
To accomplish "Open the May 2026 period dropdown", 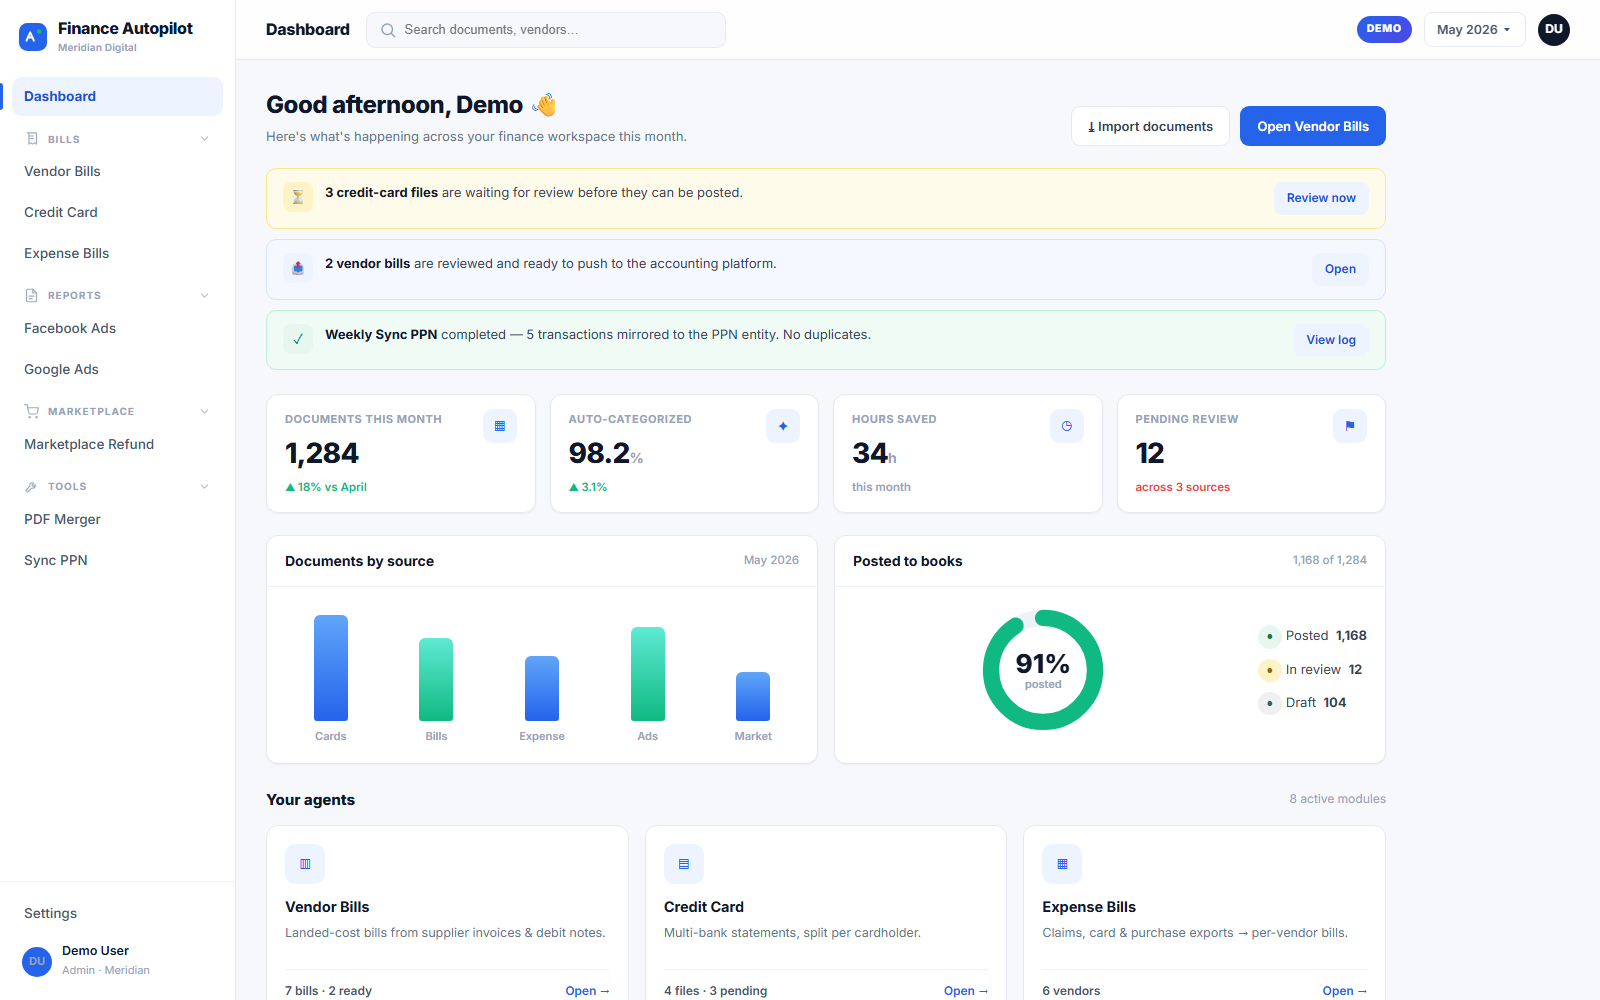I will [1474, 30].
